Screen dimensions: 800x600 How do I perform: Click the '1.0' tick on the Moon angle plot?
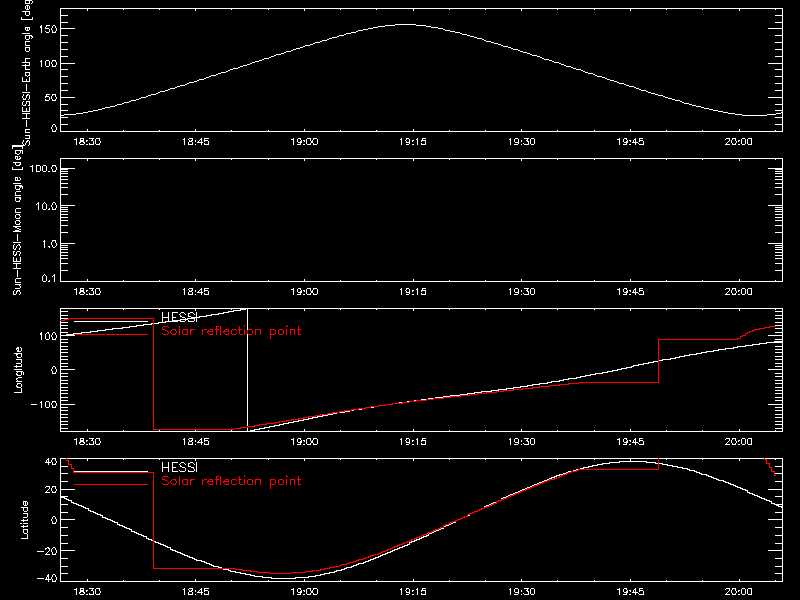tap(49, 244)
